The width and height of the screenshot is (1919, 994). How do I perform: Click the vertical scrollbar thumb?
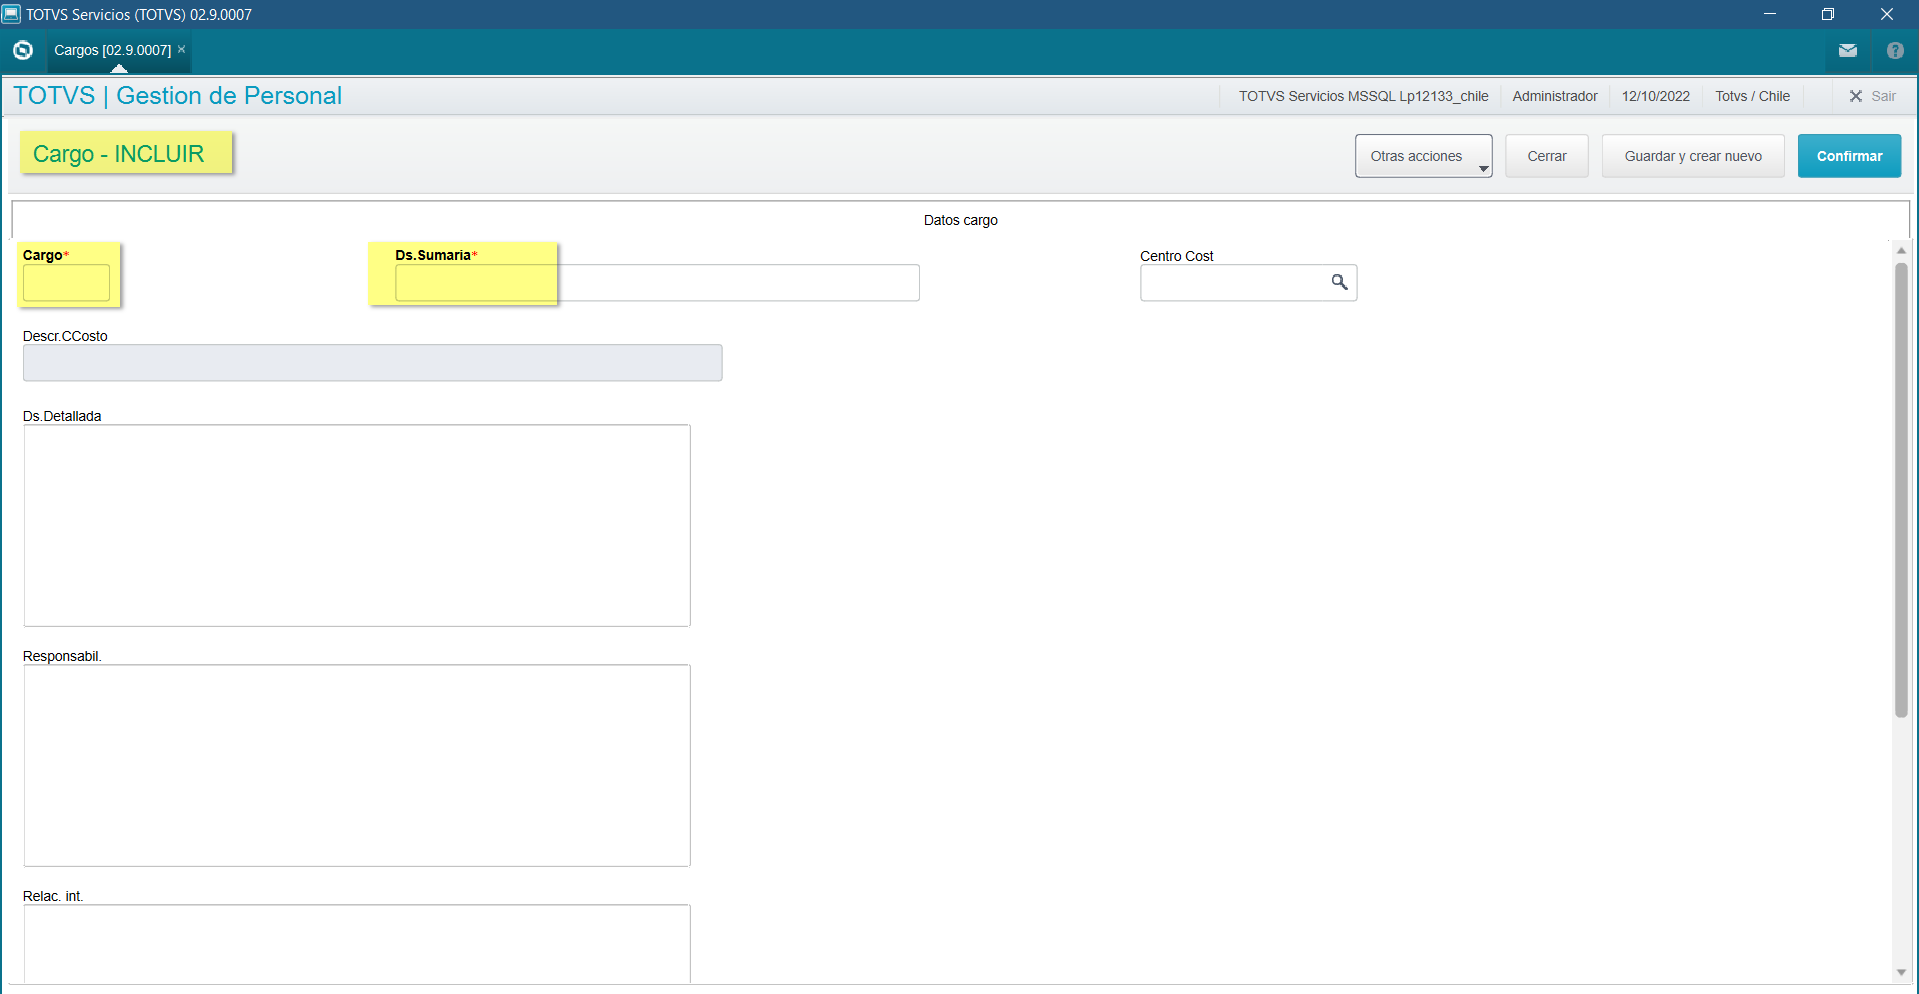coord(1900,490)
